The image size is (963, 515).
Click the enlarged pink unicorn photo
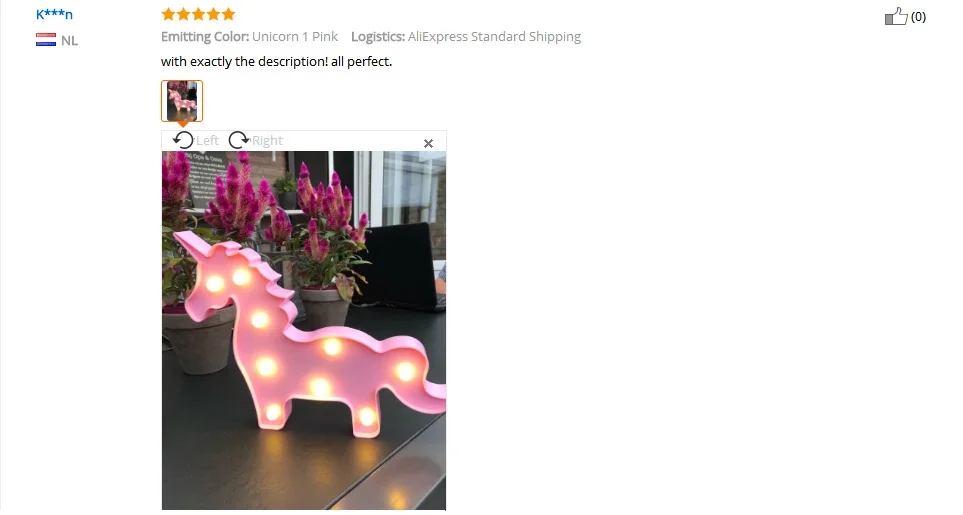(304, 330)
